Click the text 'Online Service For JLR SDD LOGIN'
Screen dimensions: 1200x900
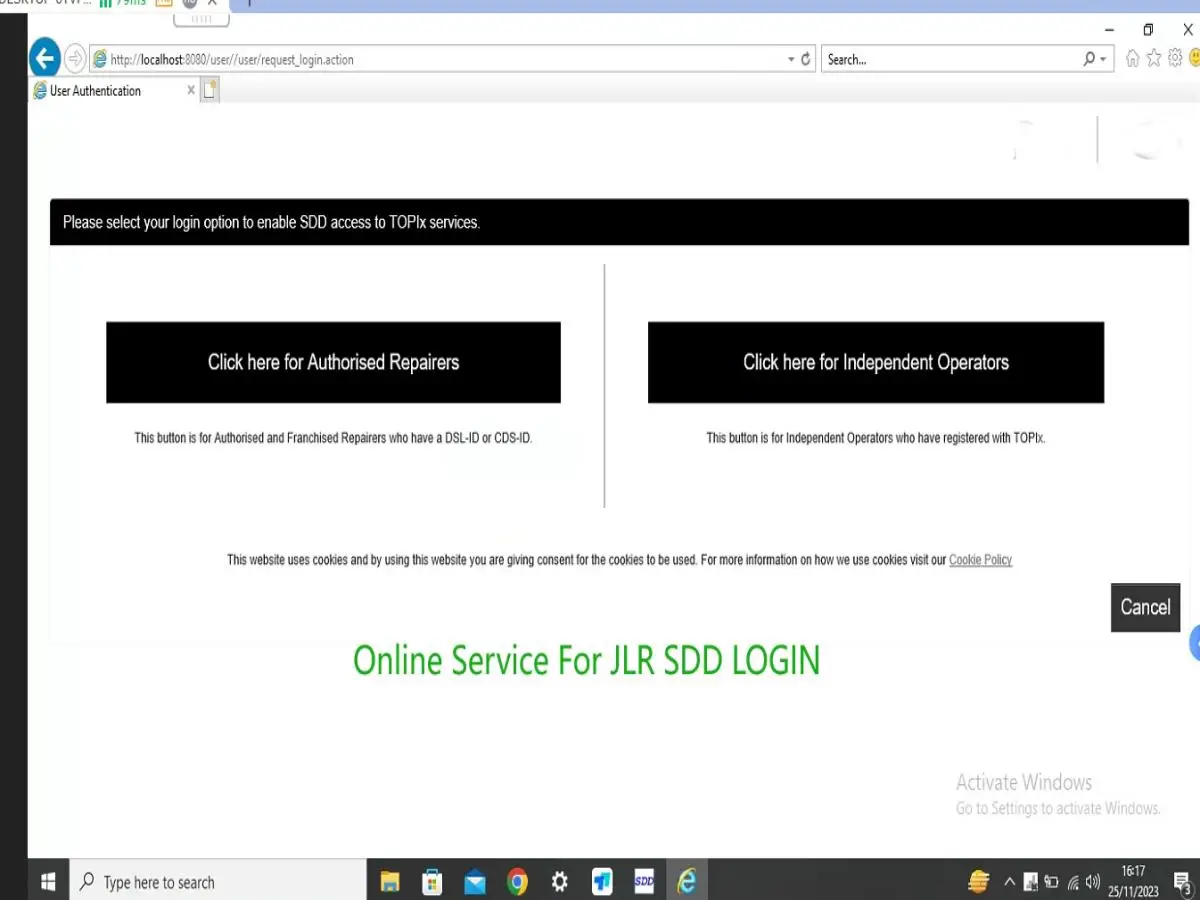coord(586,661)
